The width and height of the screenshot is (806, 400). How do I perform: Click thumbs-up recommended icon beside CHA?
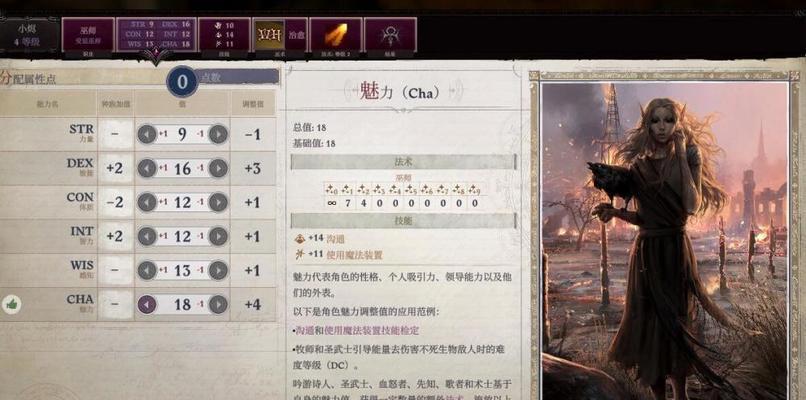pos(11,304)
